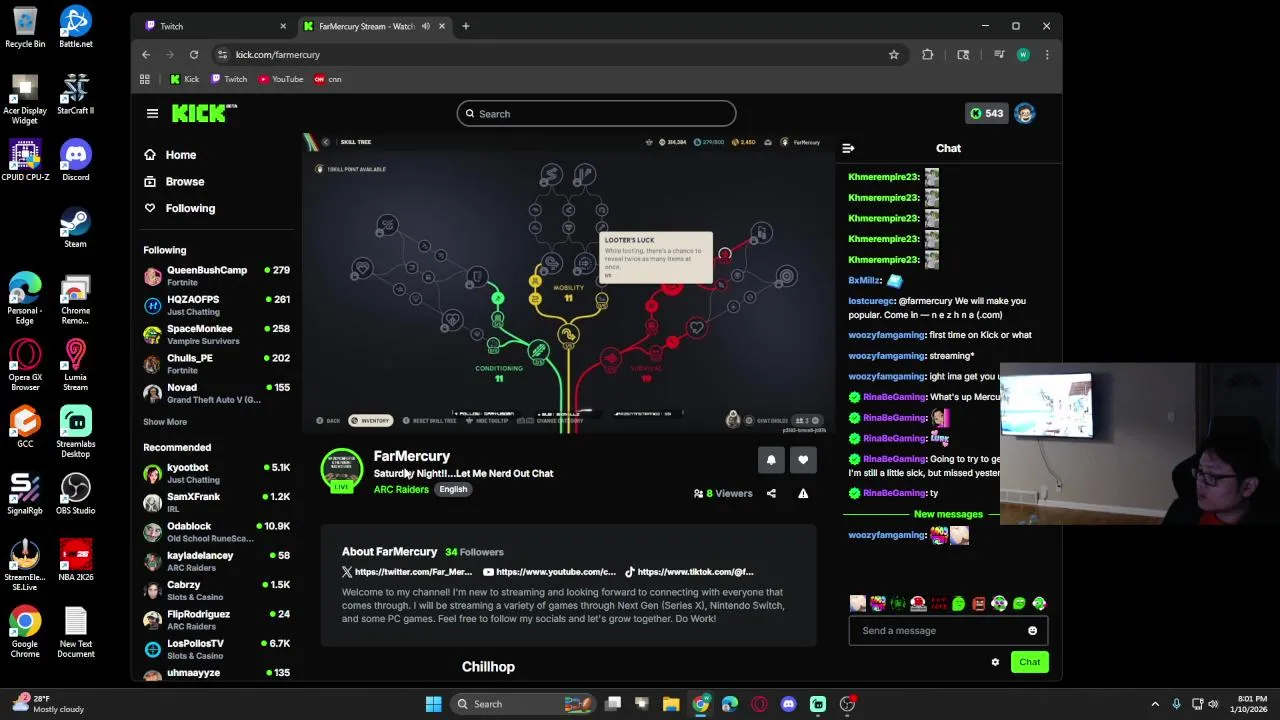Image resolution: width=1280 pixels, height=720 pixels.
Task: Open a new browser tab
Action: (x=465, y=26)
